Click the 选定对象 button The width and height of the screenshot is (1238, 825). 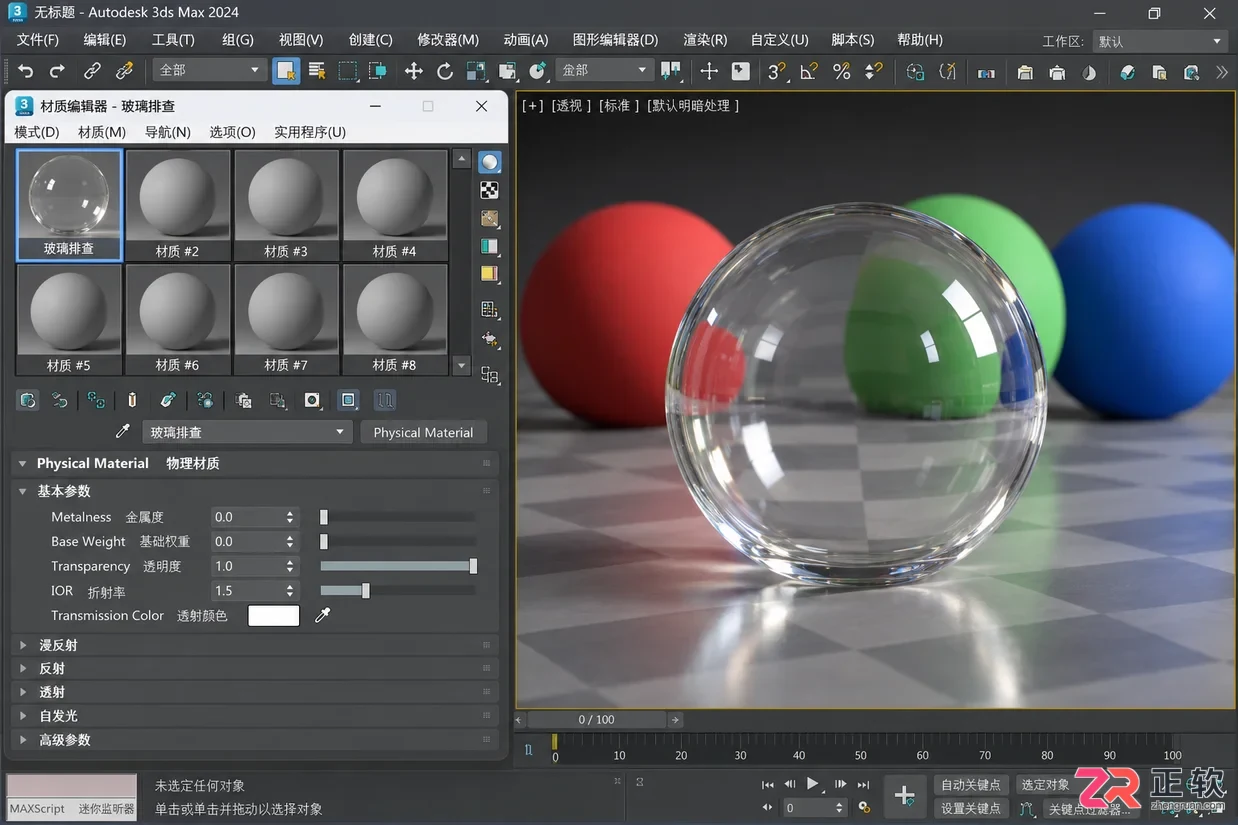1045,785
